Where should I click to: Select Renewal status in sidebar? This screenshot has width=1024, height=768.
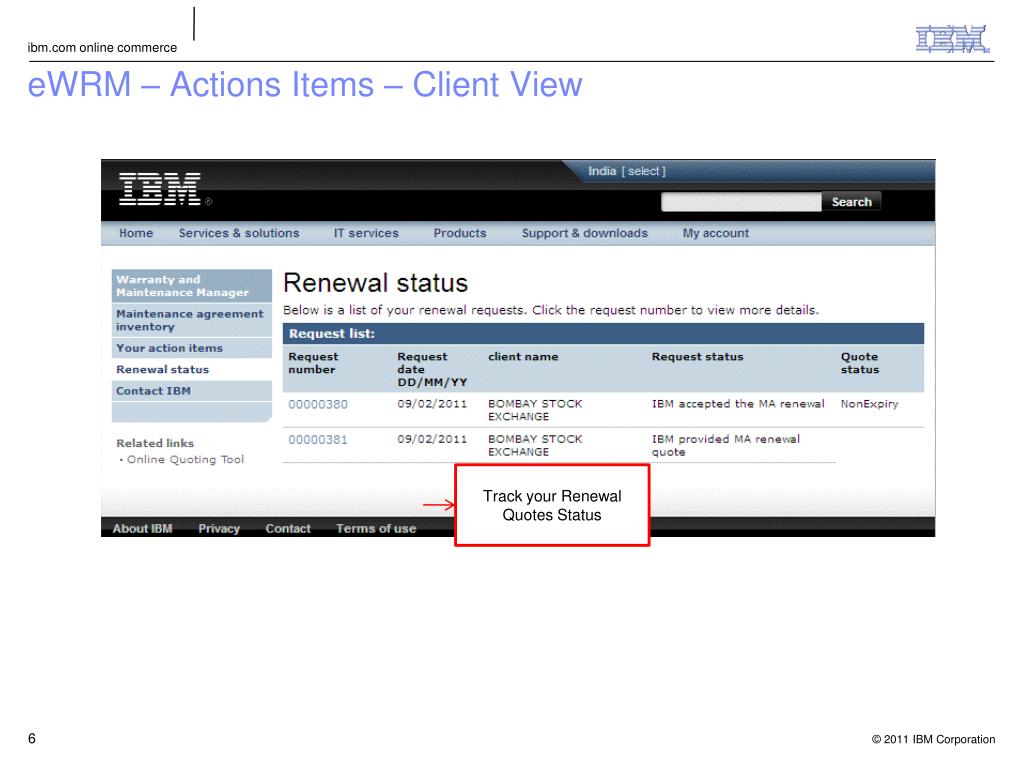[x=191, y=369]
